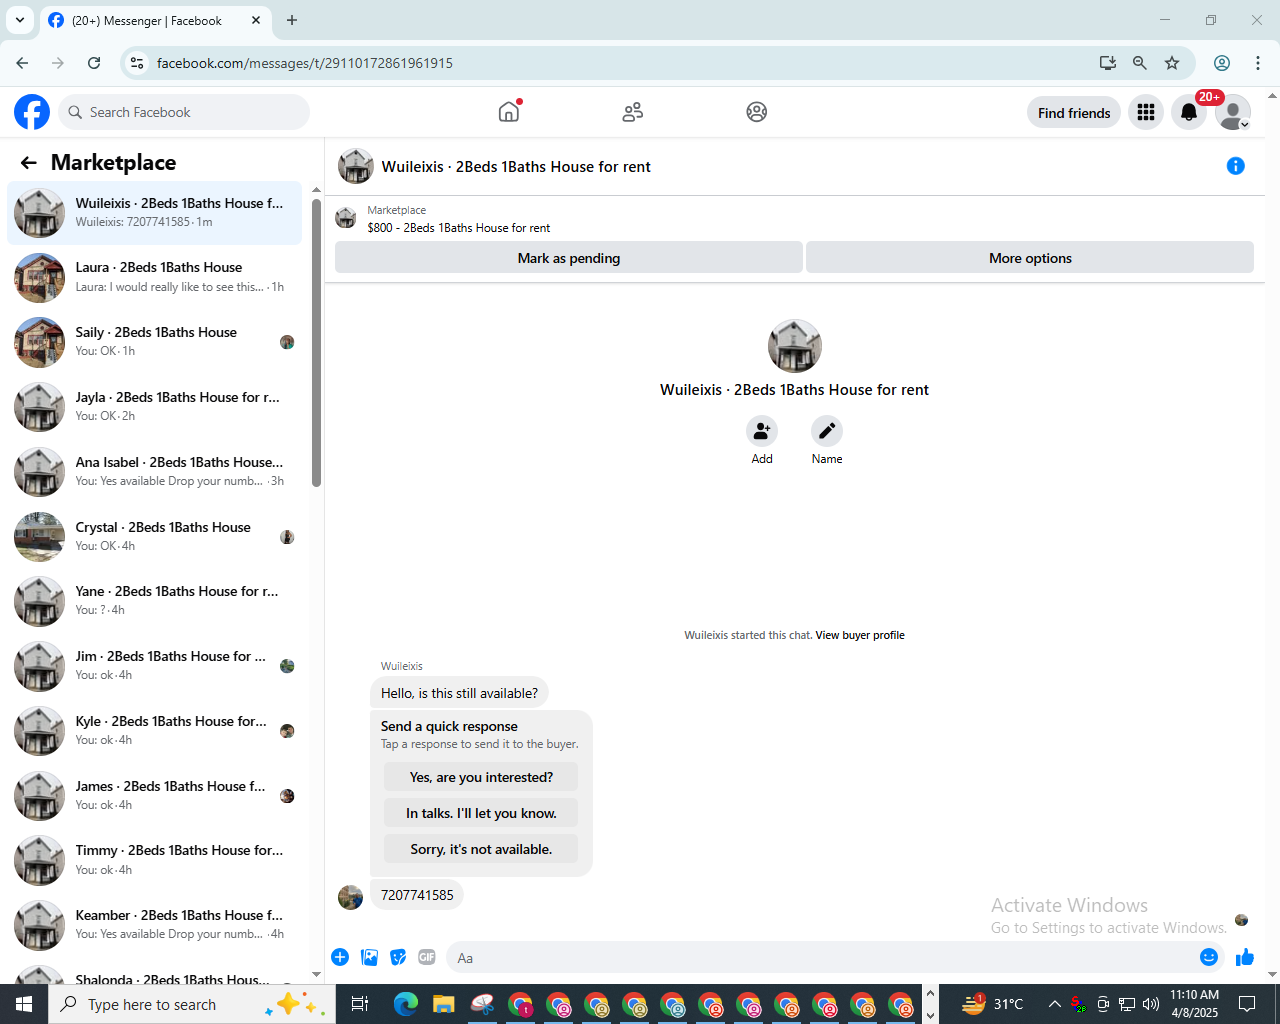
Task: Click the 'Hello, is this still available?' message
Action: pyautogui.click(x=459, y=693)
